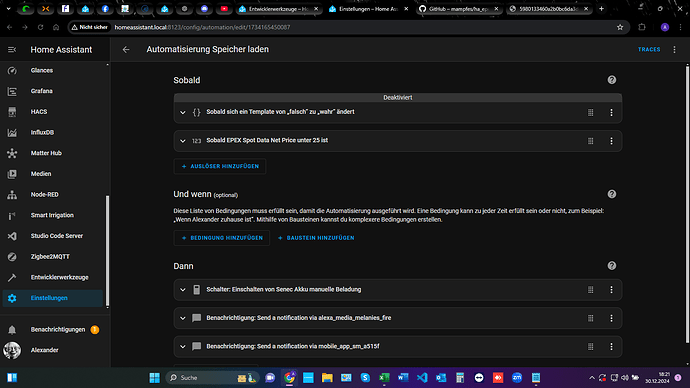Click Auslöser hinzufügen button
The image size is (690, 388).
(220, 166)
